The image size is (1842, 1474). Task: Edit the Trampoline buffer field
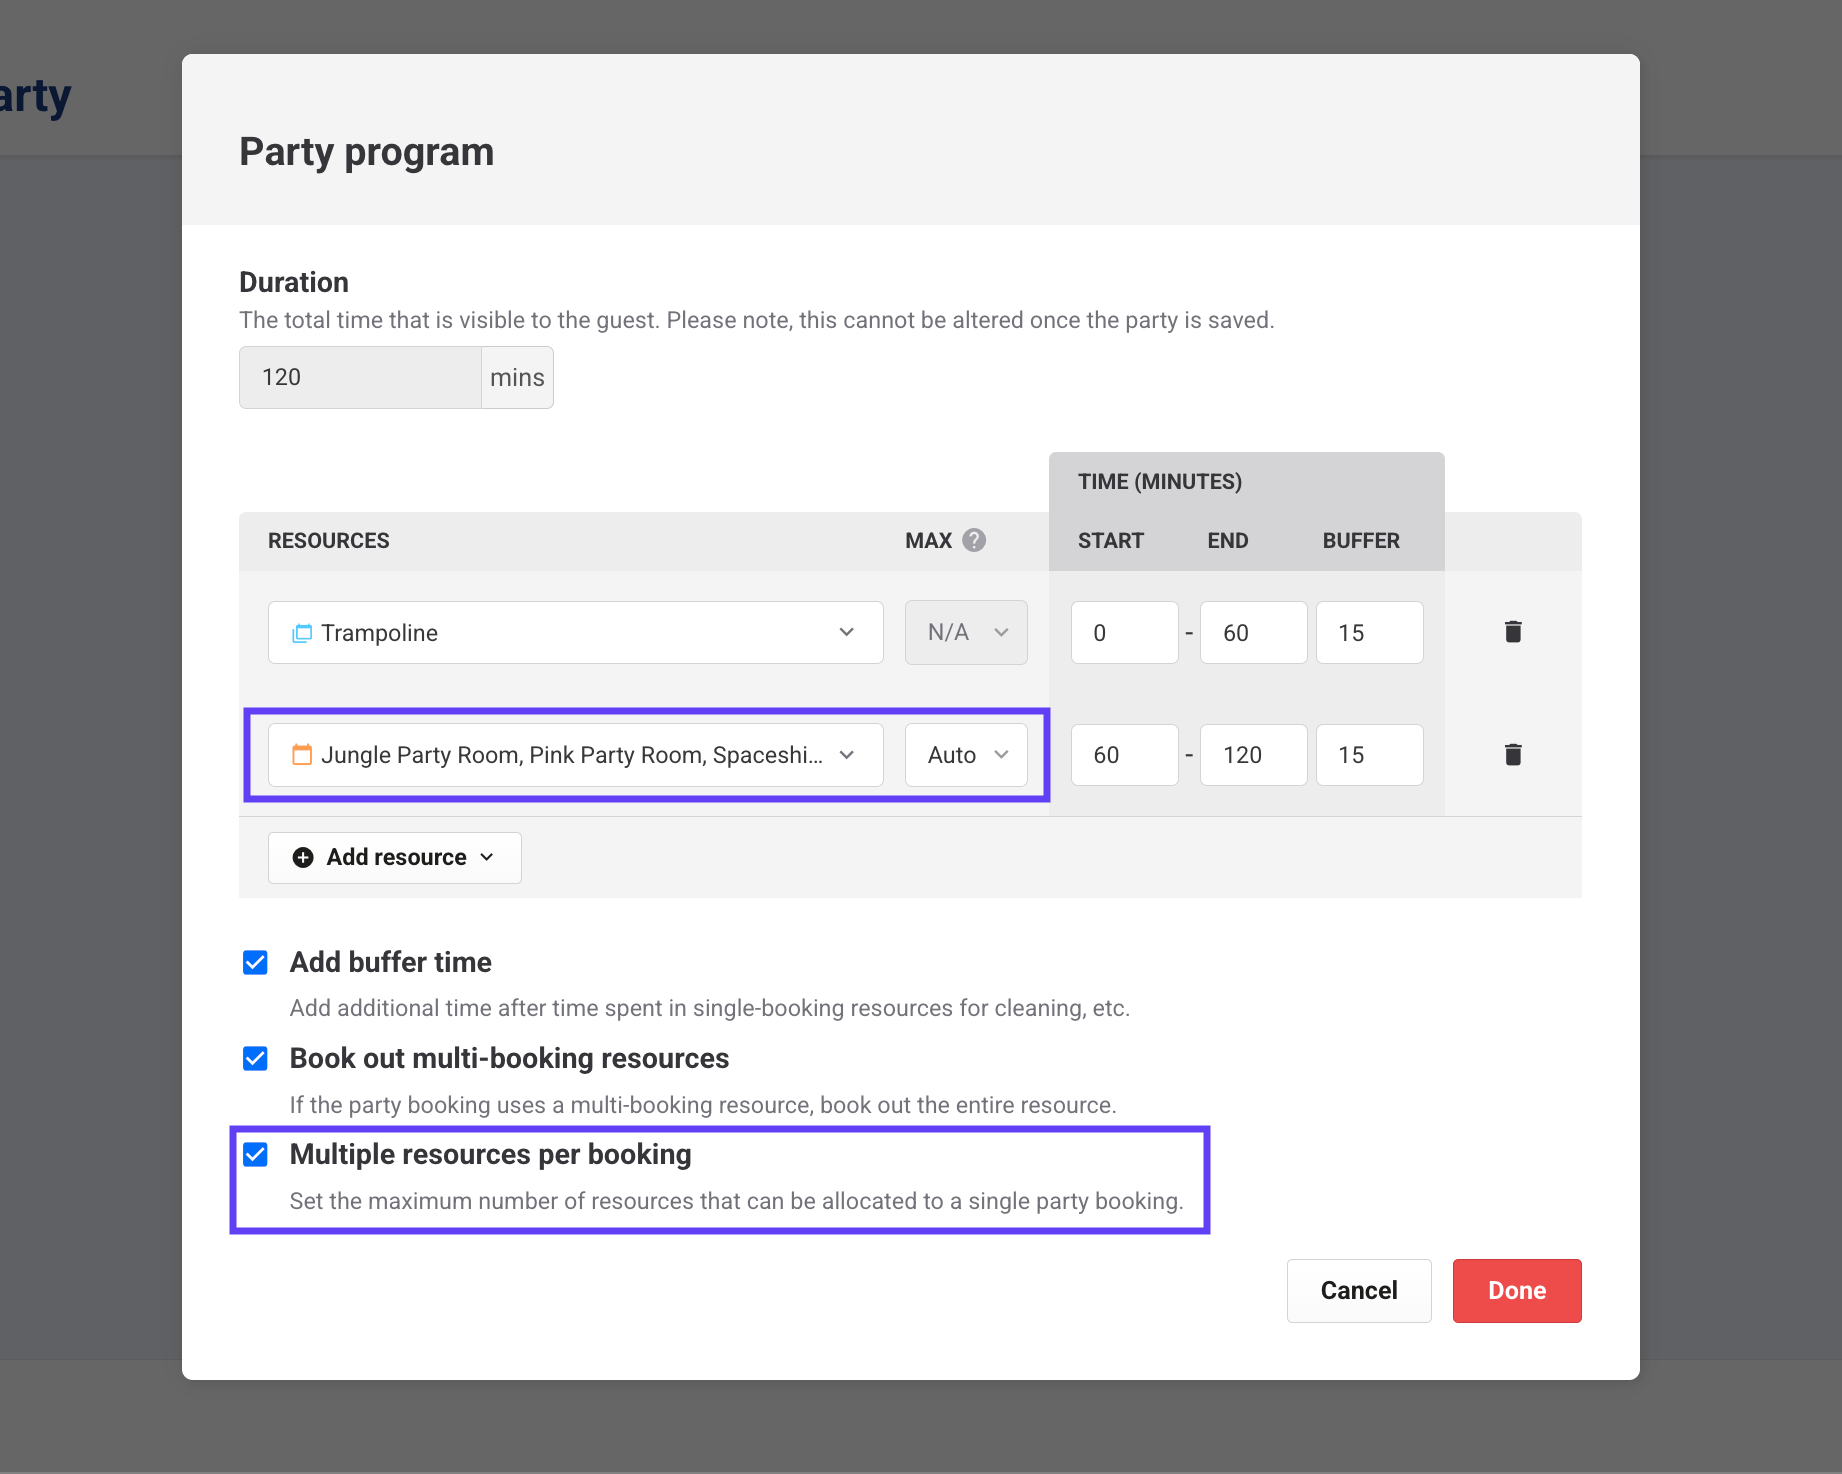1369,633
